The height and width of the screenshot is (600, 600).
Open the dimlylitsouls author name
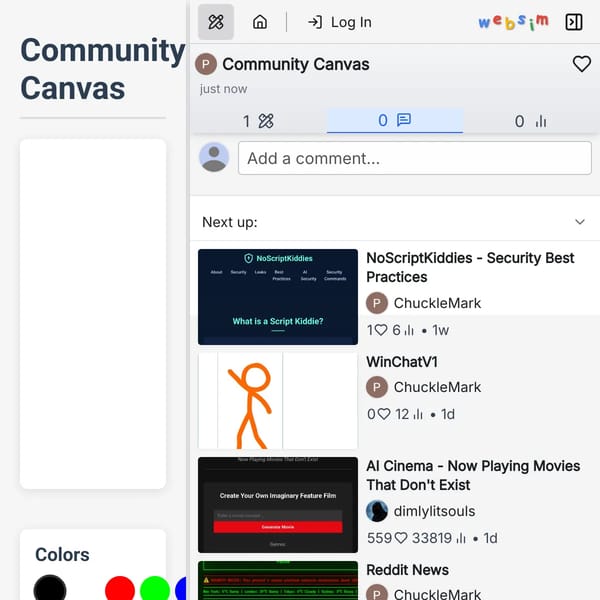[x=434, y=511]
